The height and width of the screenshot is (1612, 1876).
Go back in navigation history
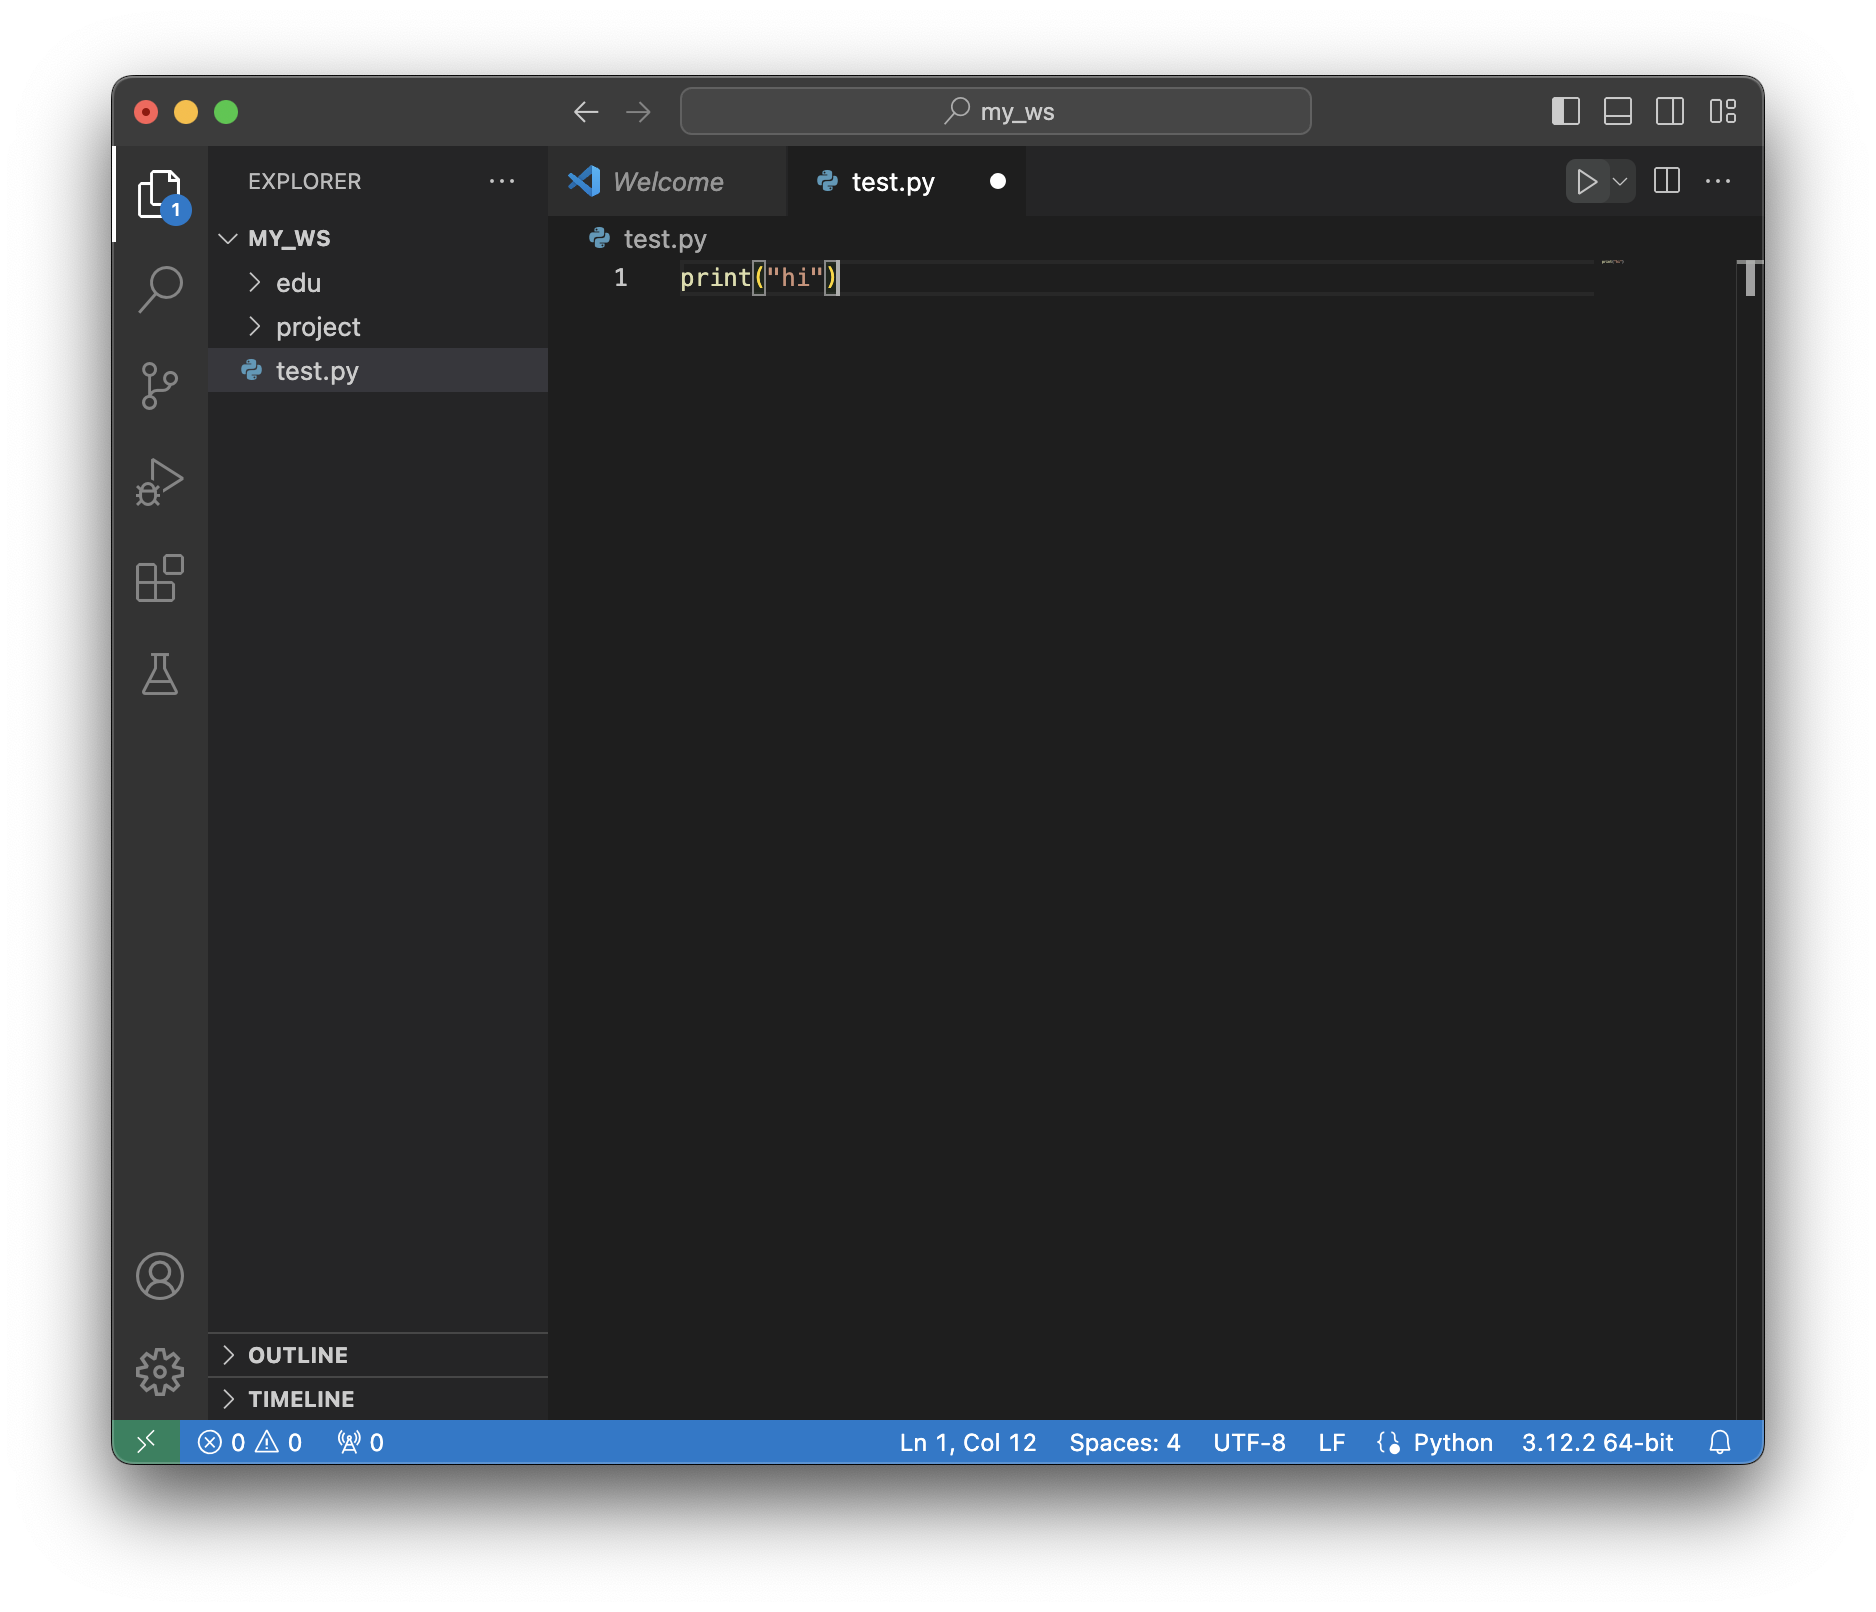click(x=586, y=112)
